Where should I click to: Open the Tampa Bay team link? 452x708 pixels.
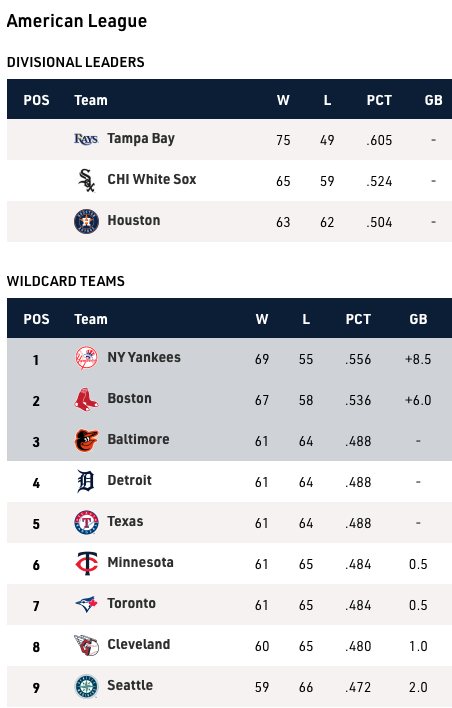[141, 139]
